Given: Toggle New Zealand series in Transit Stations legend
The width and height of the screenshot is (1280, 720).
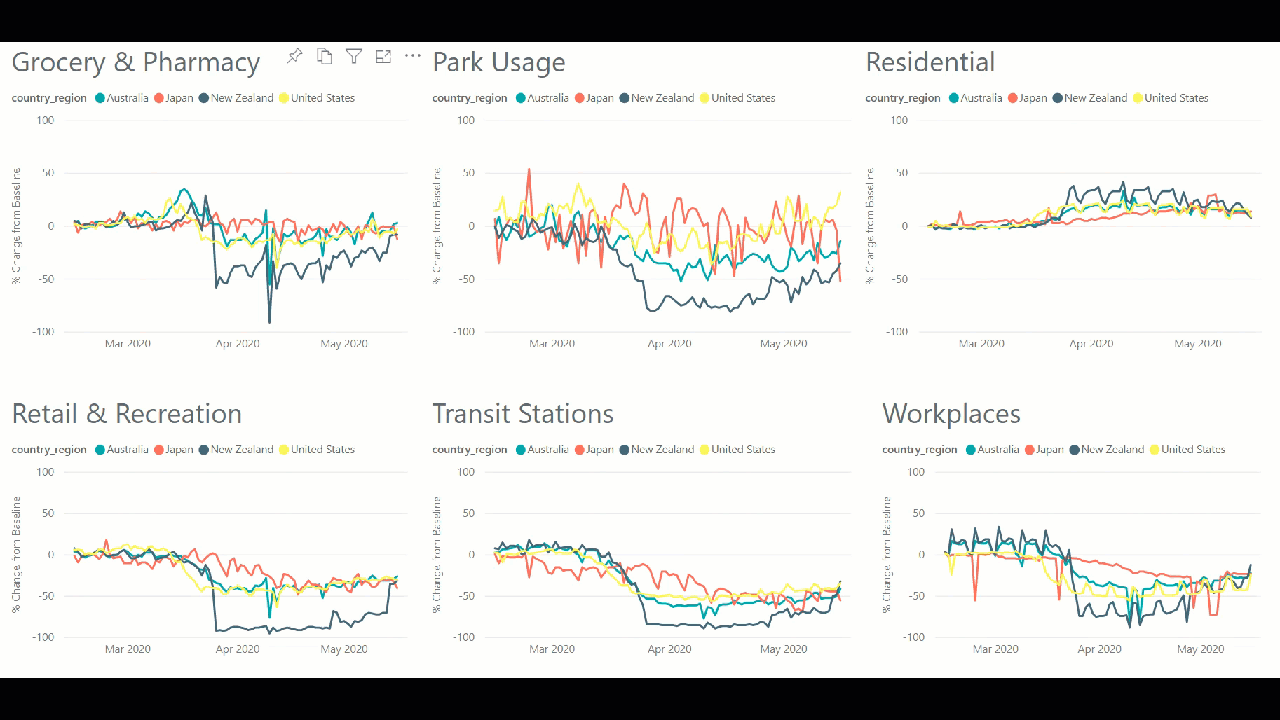Looking at the screenshot, I should click(625, 449).
